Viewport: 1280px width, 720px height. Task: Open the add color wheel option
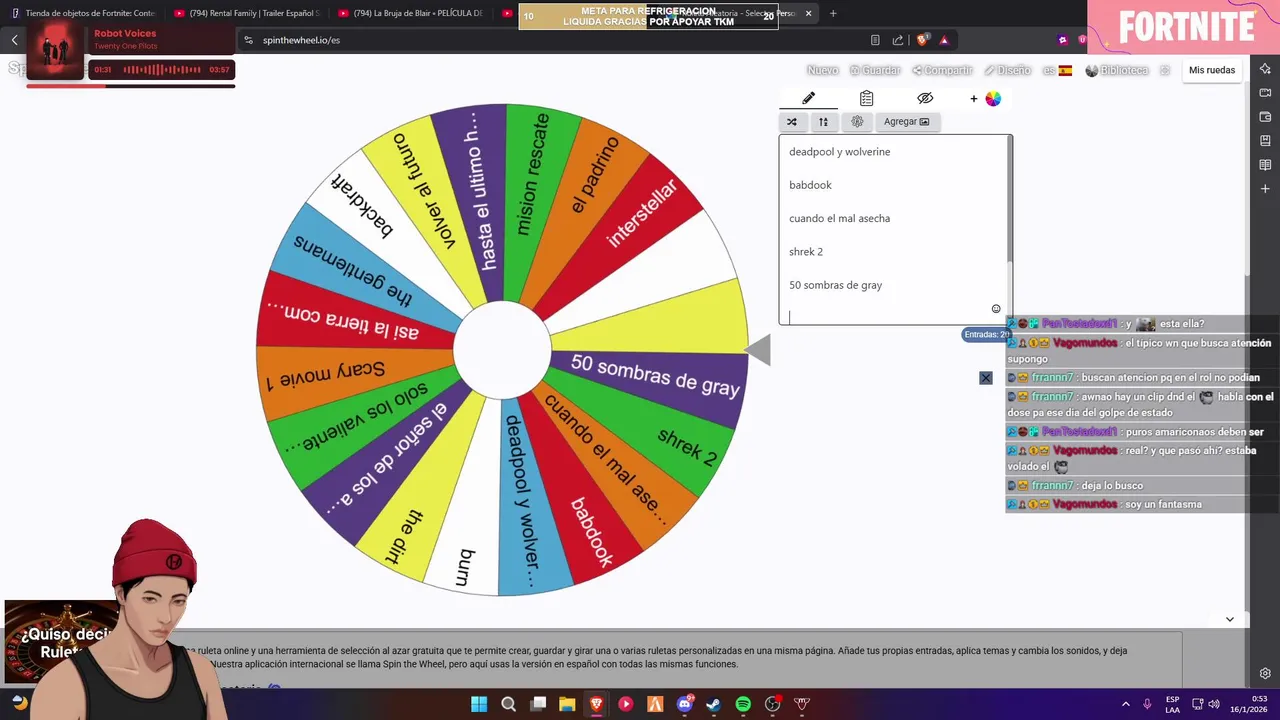[985, 98]
